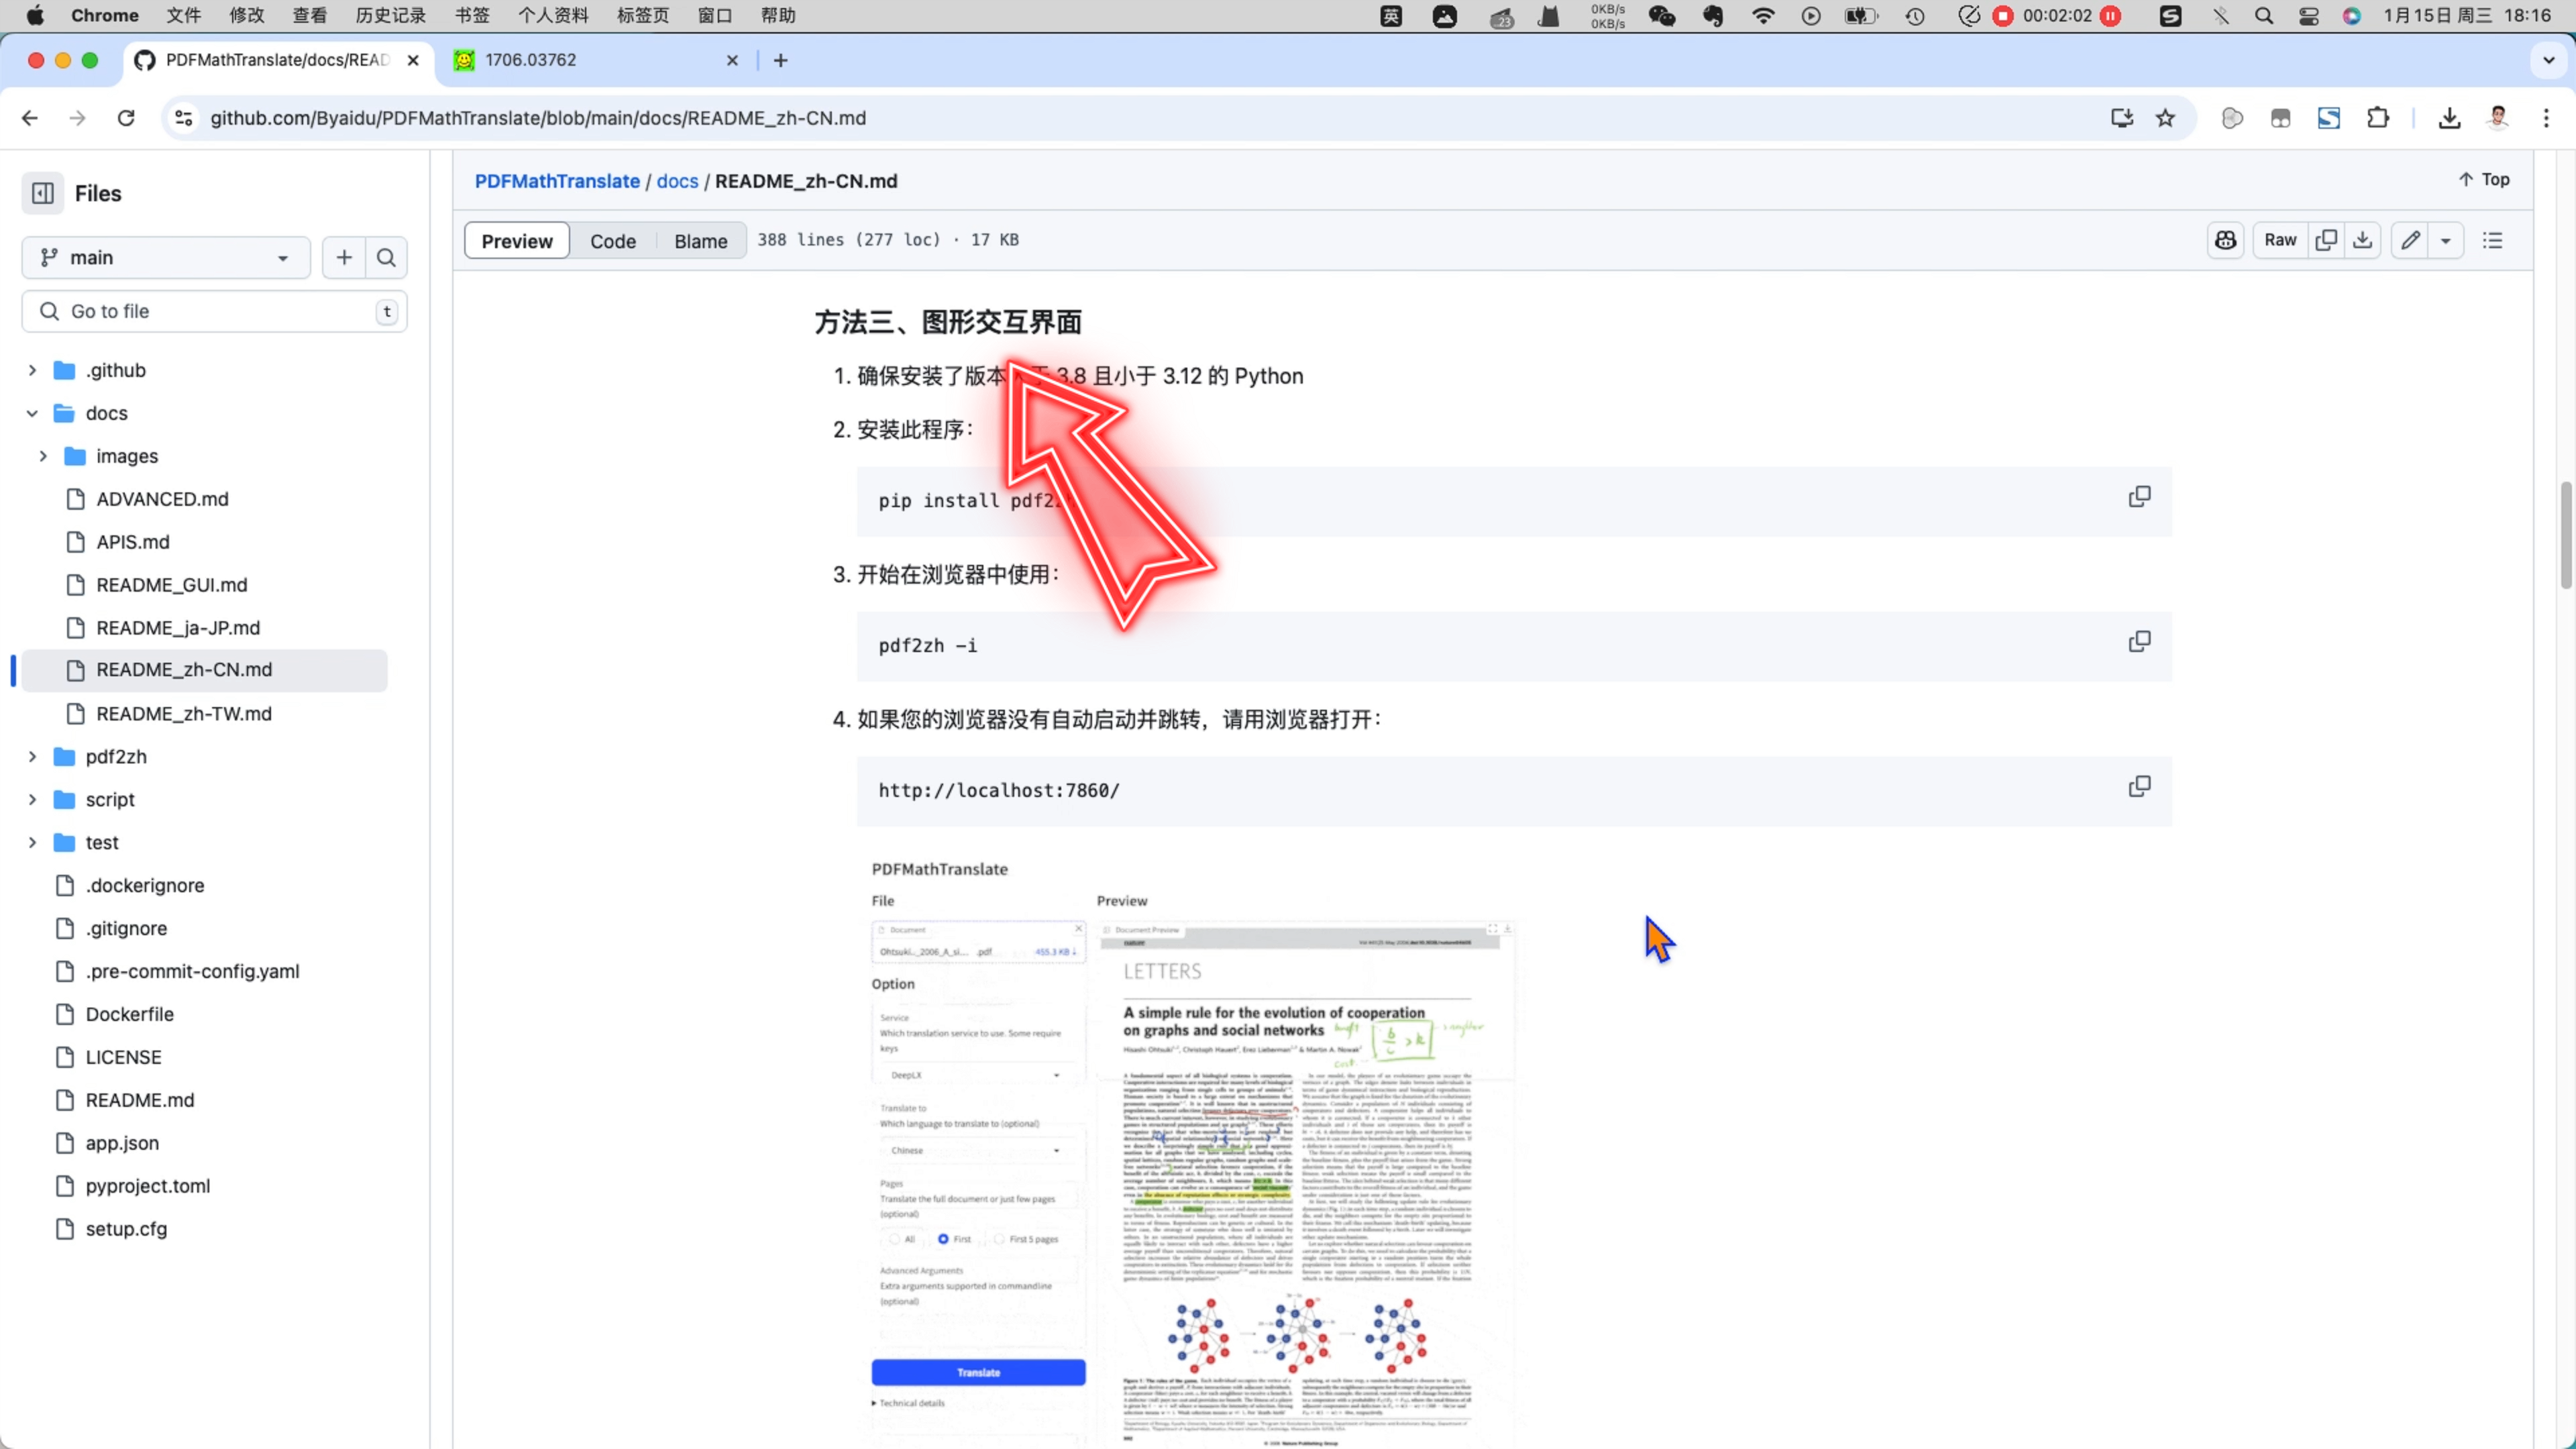Open README_GUI.md in the file tree
2576x1449 pixels.
pyautogui.click(x=171, y=585)
